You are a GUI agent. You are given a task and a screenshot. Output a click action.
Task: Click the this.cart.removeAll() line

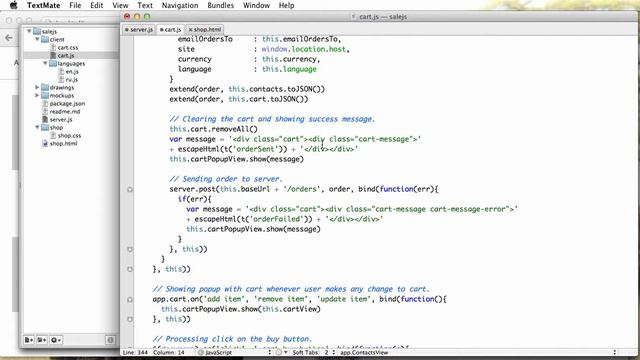point(213,129)
